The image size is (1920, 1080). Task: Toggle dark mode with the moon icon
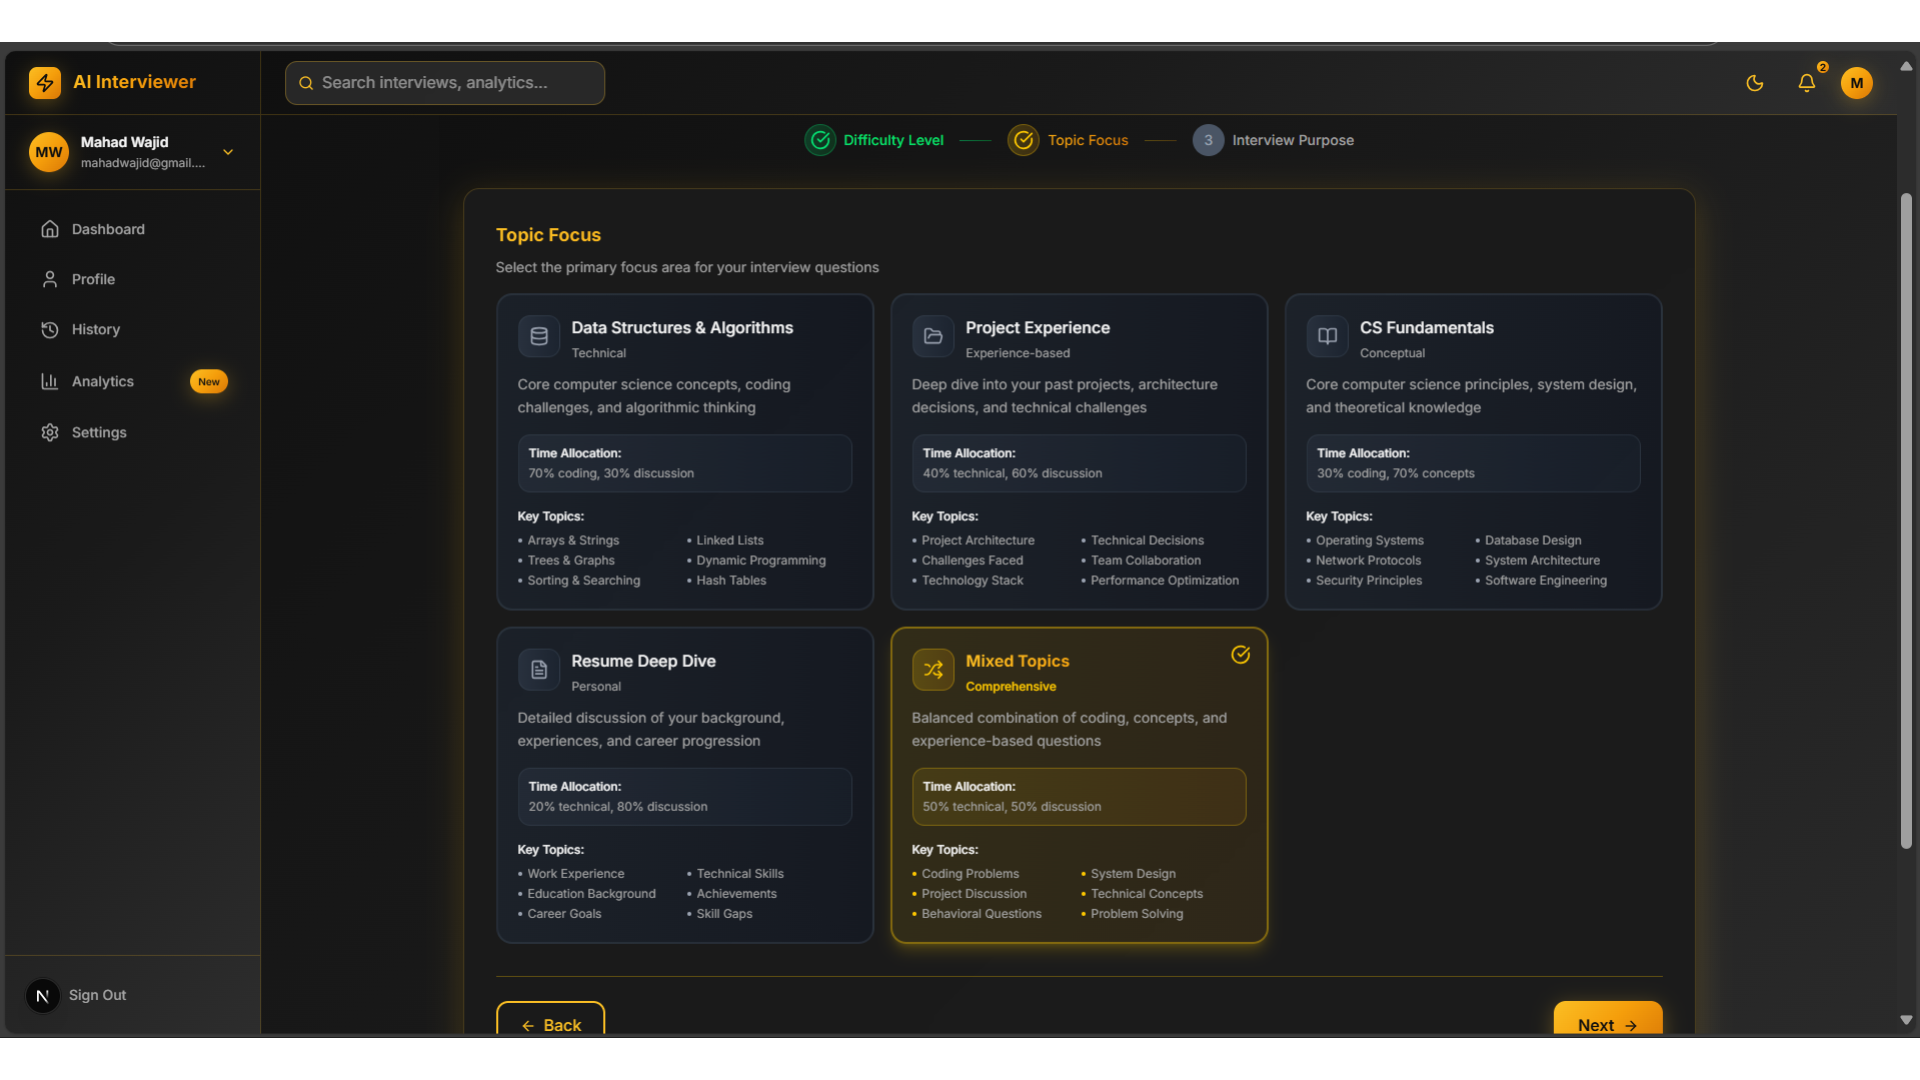[1755, 83]
